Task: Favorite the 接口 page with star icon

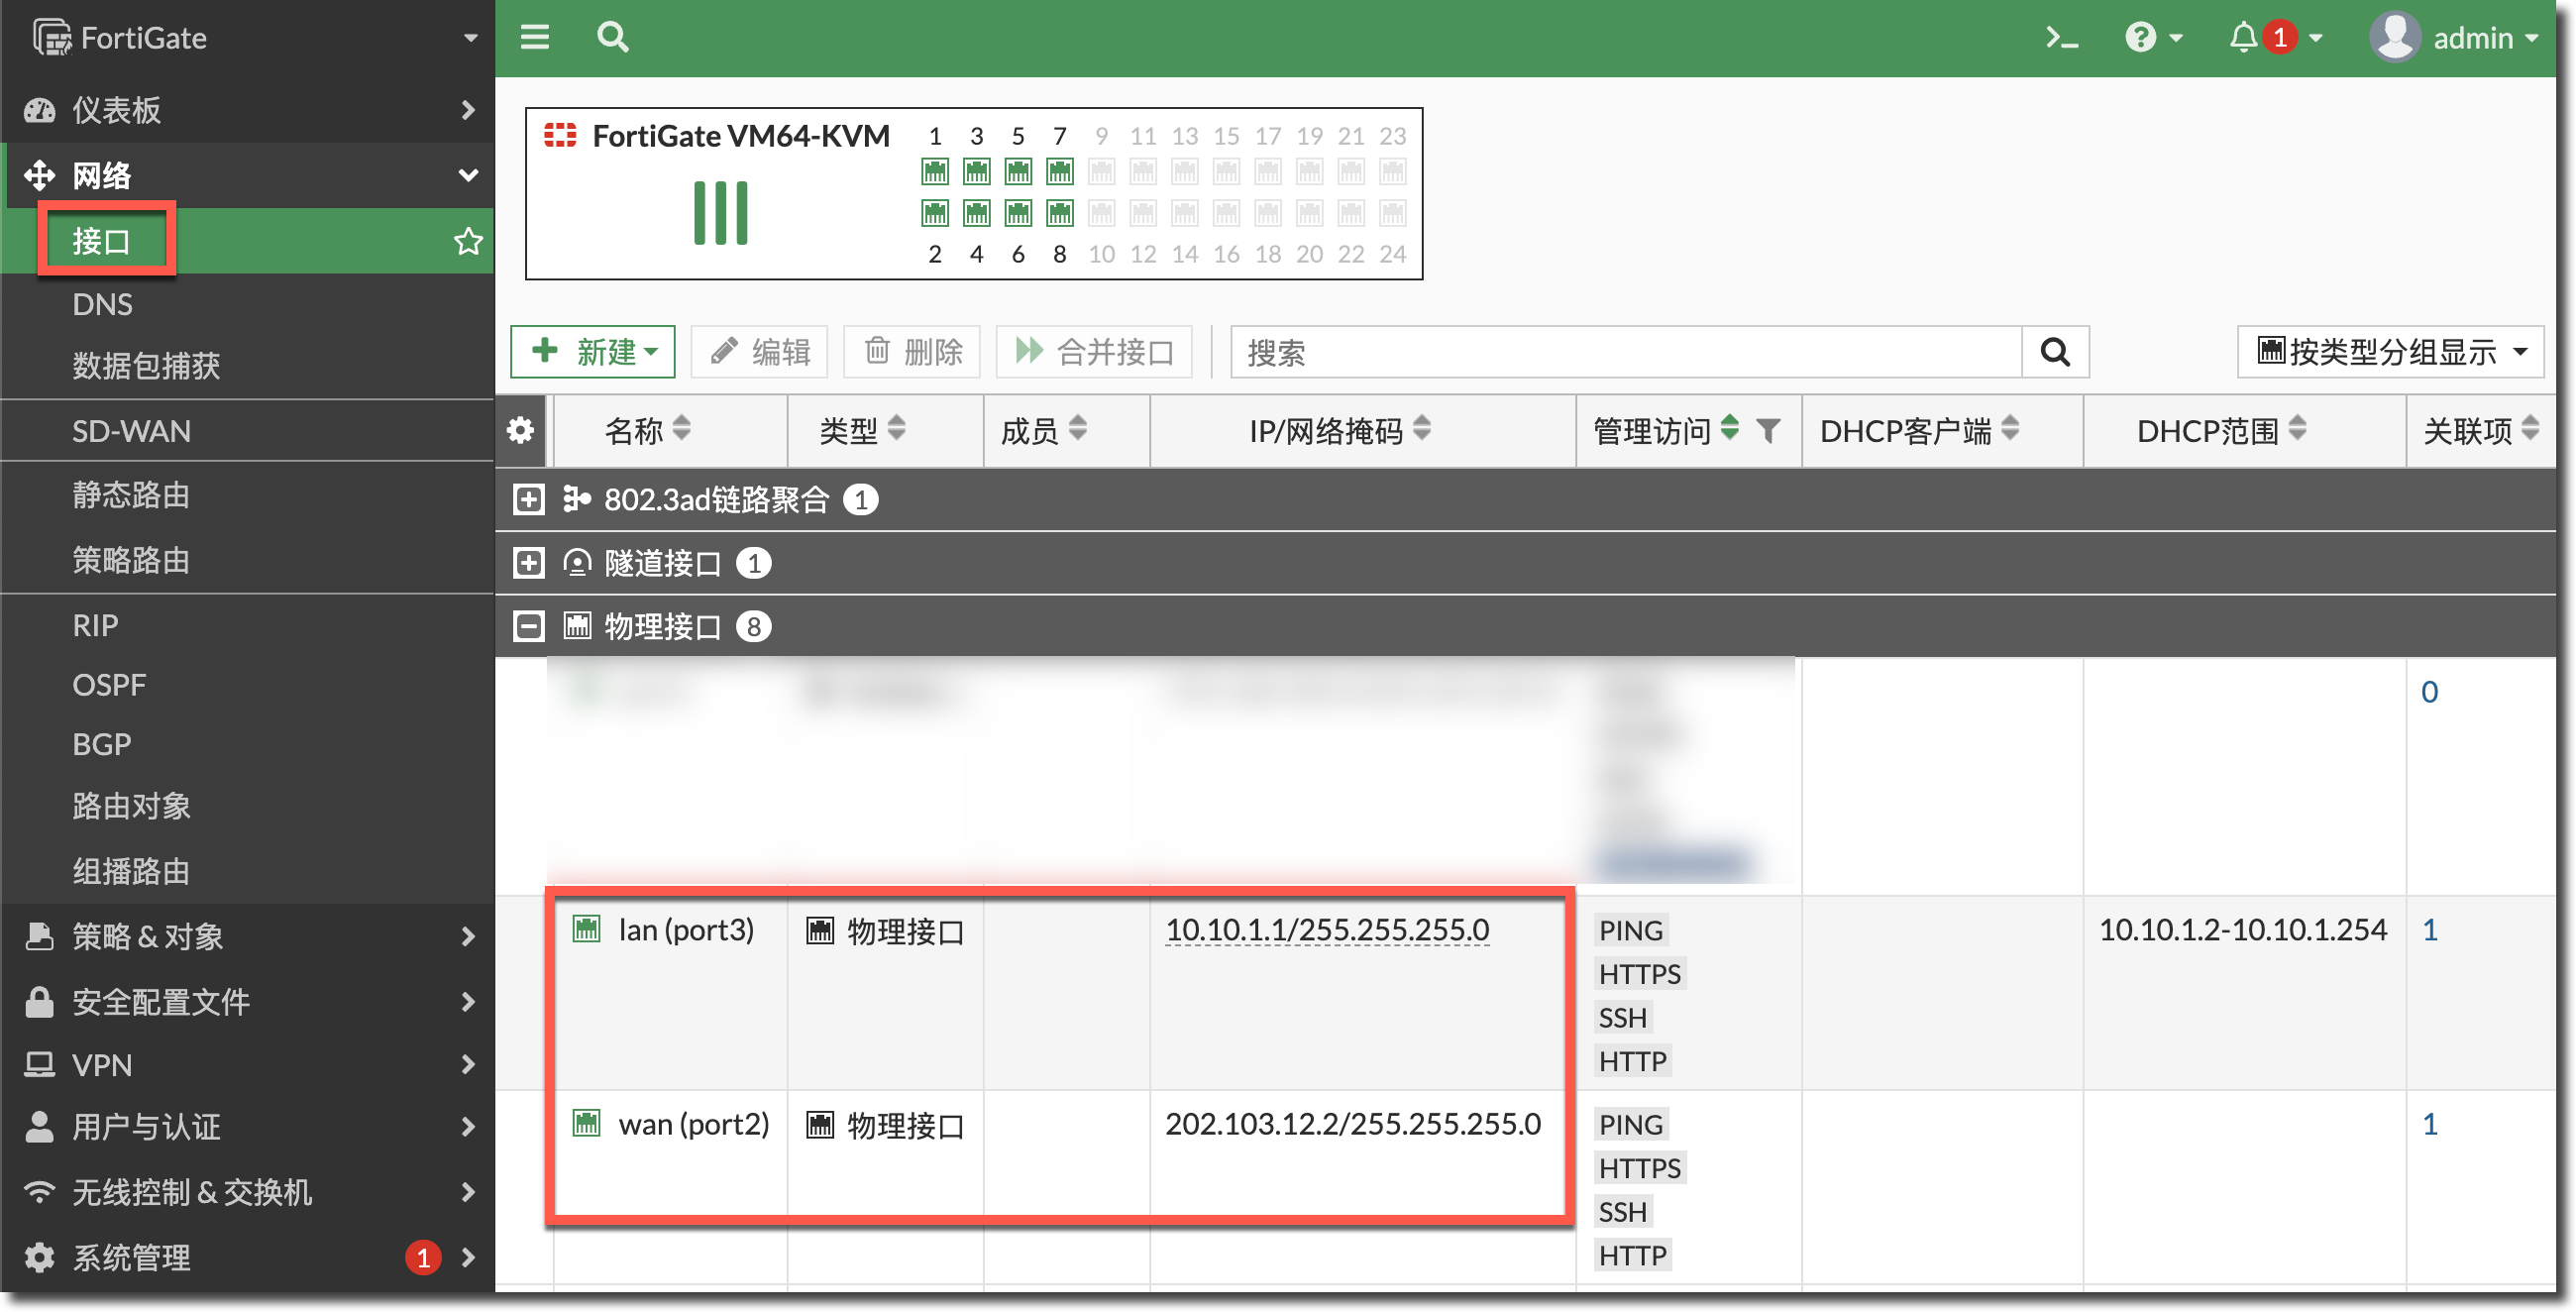Action: click(468, 241)
